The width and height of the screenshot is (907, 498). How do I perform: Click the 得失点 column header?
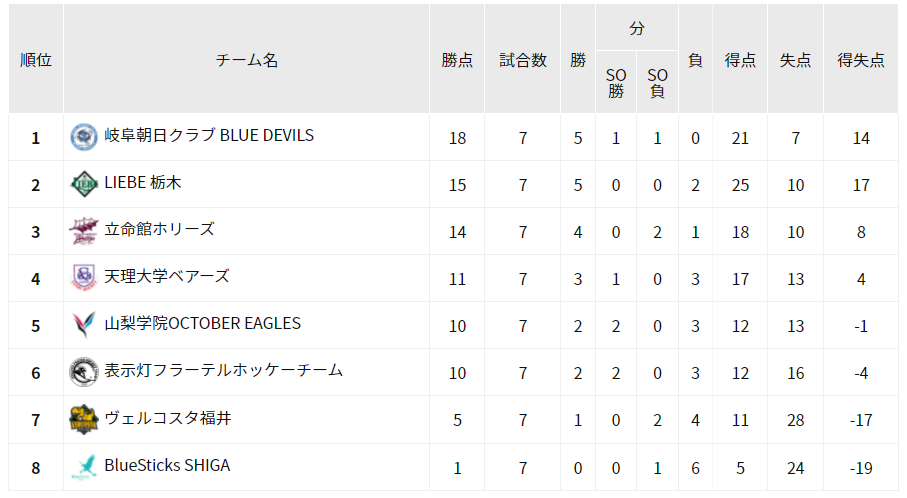coord(861,60)
